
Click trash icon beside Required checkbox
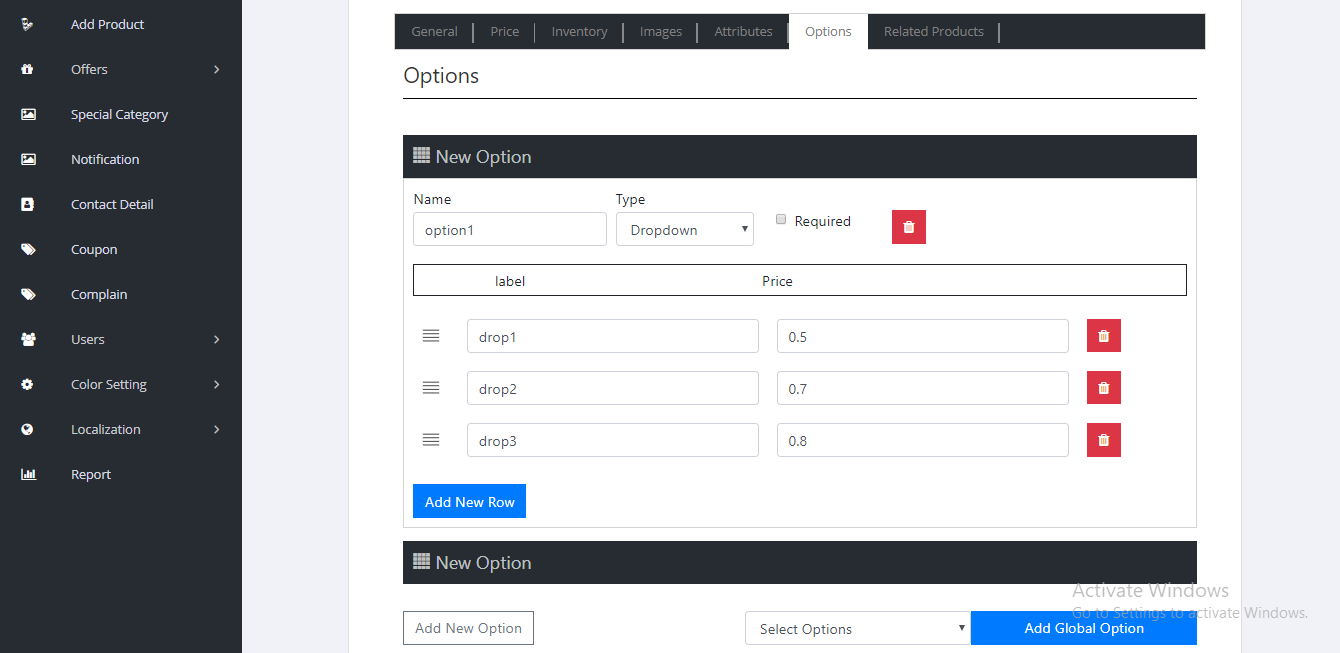point(908,227)
